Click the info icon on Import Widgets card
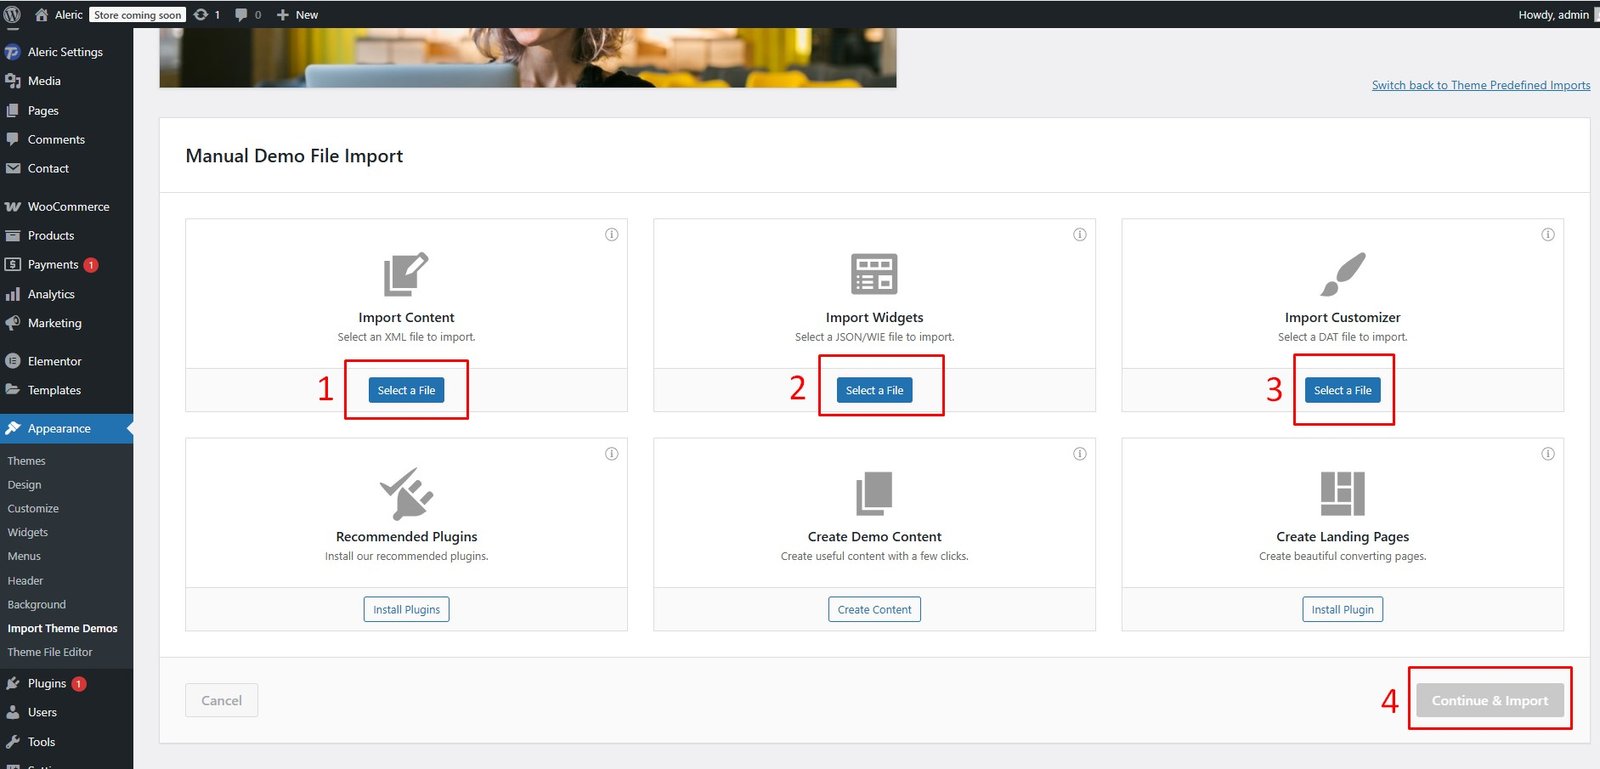 pos(1079,235)
